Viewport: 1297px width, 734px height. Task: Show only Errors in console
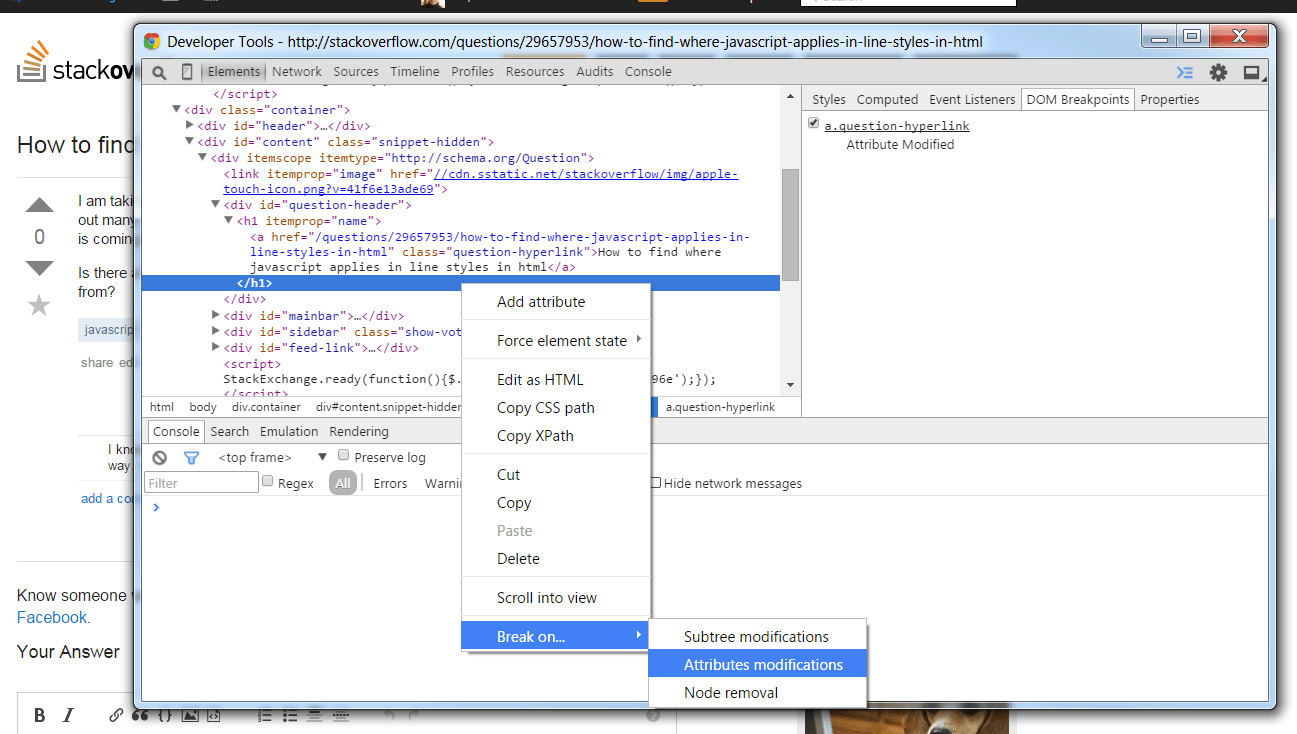[x=390, y=484]
